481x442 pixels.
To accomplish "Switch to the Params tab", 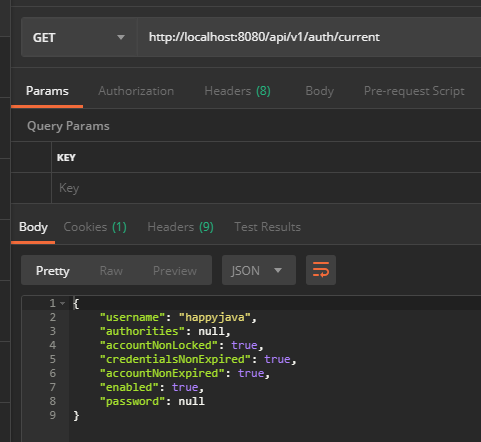I will 47,91.
